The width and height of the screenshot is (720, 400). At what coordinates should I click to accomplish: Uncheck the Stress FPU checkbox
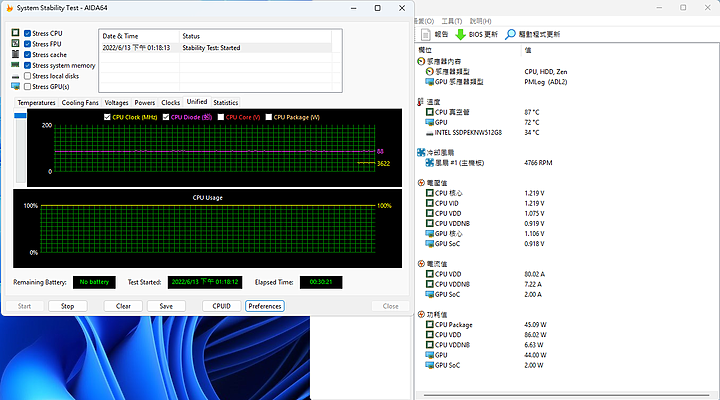[28, 44]
